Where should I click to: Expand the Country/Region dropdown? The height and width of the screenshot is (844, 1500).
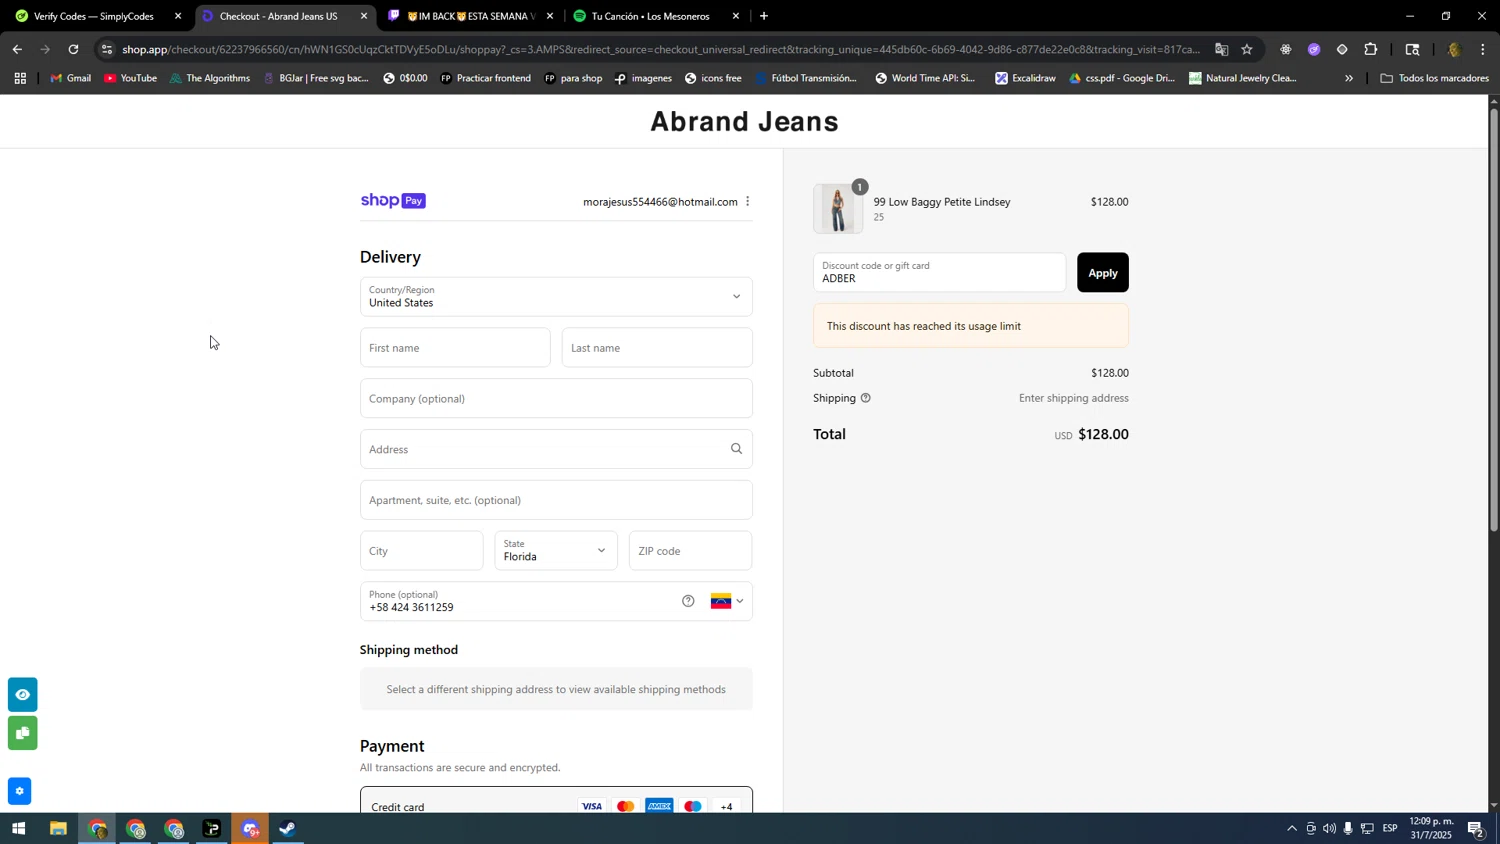tap(556, 297)
